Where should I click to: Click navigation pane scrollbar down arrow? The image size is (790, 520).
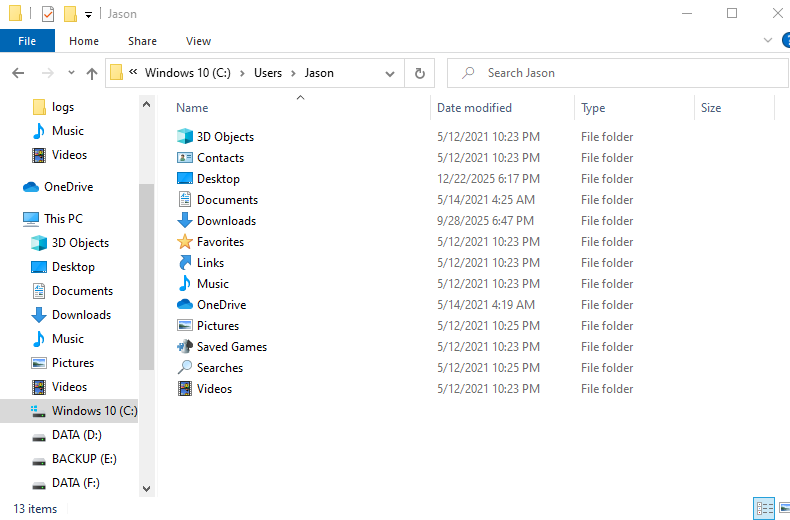coord(147,488)
